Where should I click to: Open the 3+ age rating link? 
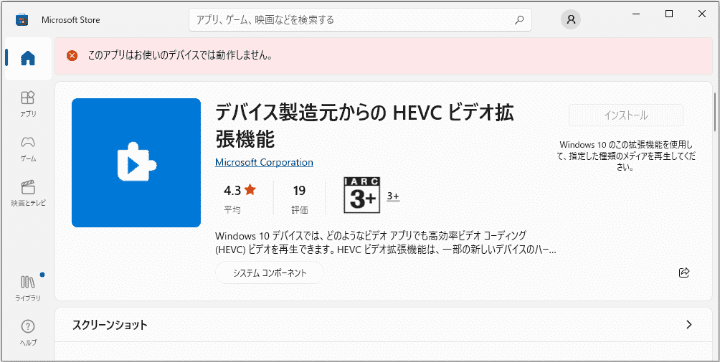click(x=393, y=196)
